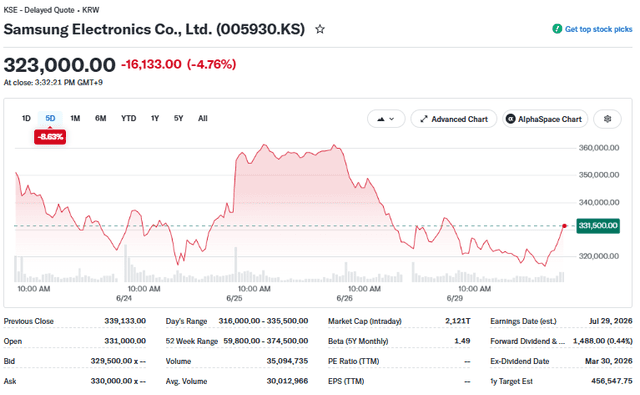Viewport: 640px width, 395px height.
Task: Click the PE Ratio (TTM) label
Action: pos(353,361)
